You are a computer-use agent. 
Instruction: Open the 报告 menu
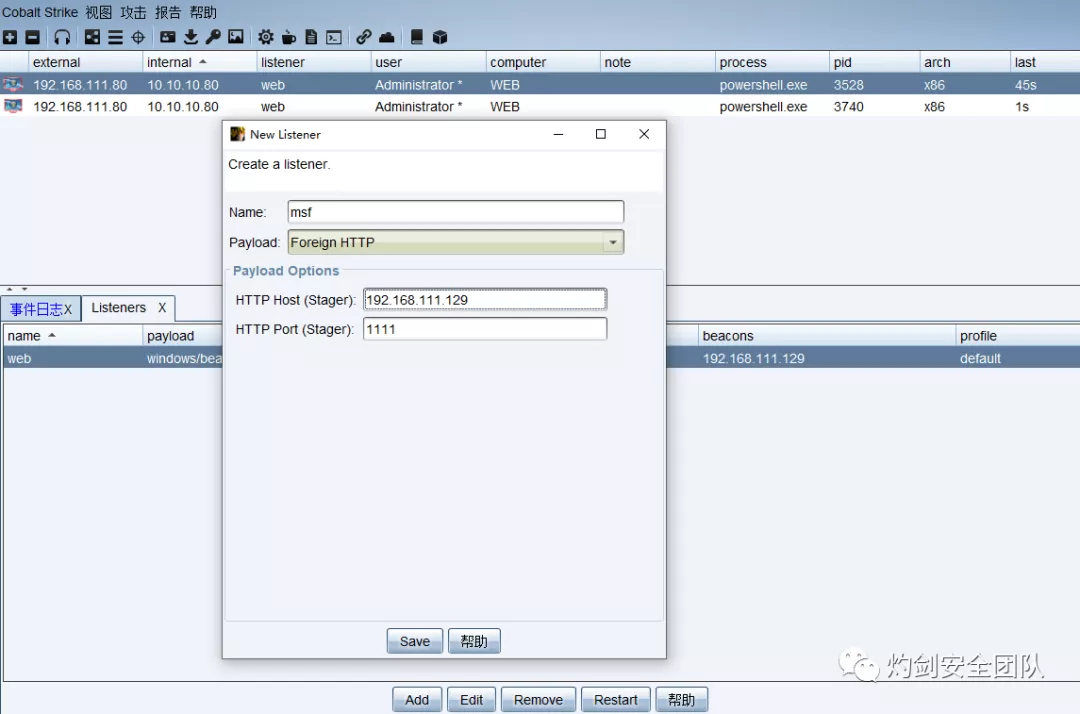point(167,12)
